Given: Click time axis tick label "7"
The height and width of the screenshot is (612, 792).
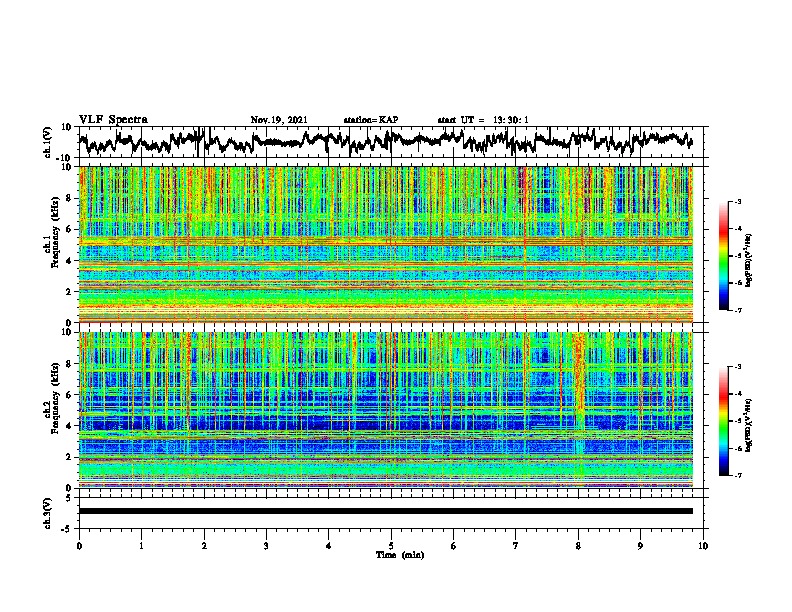Looking at the screenshot, I should coord(516,546).
